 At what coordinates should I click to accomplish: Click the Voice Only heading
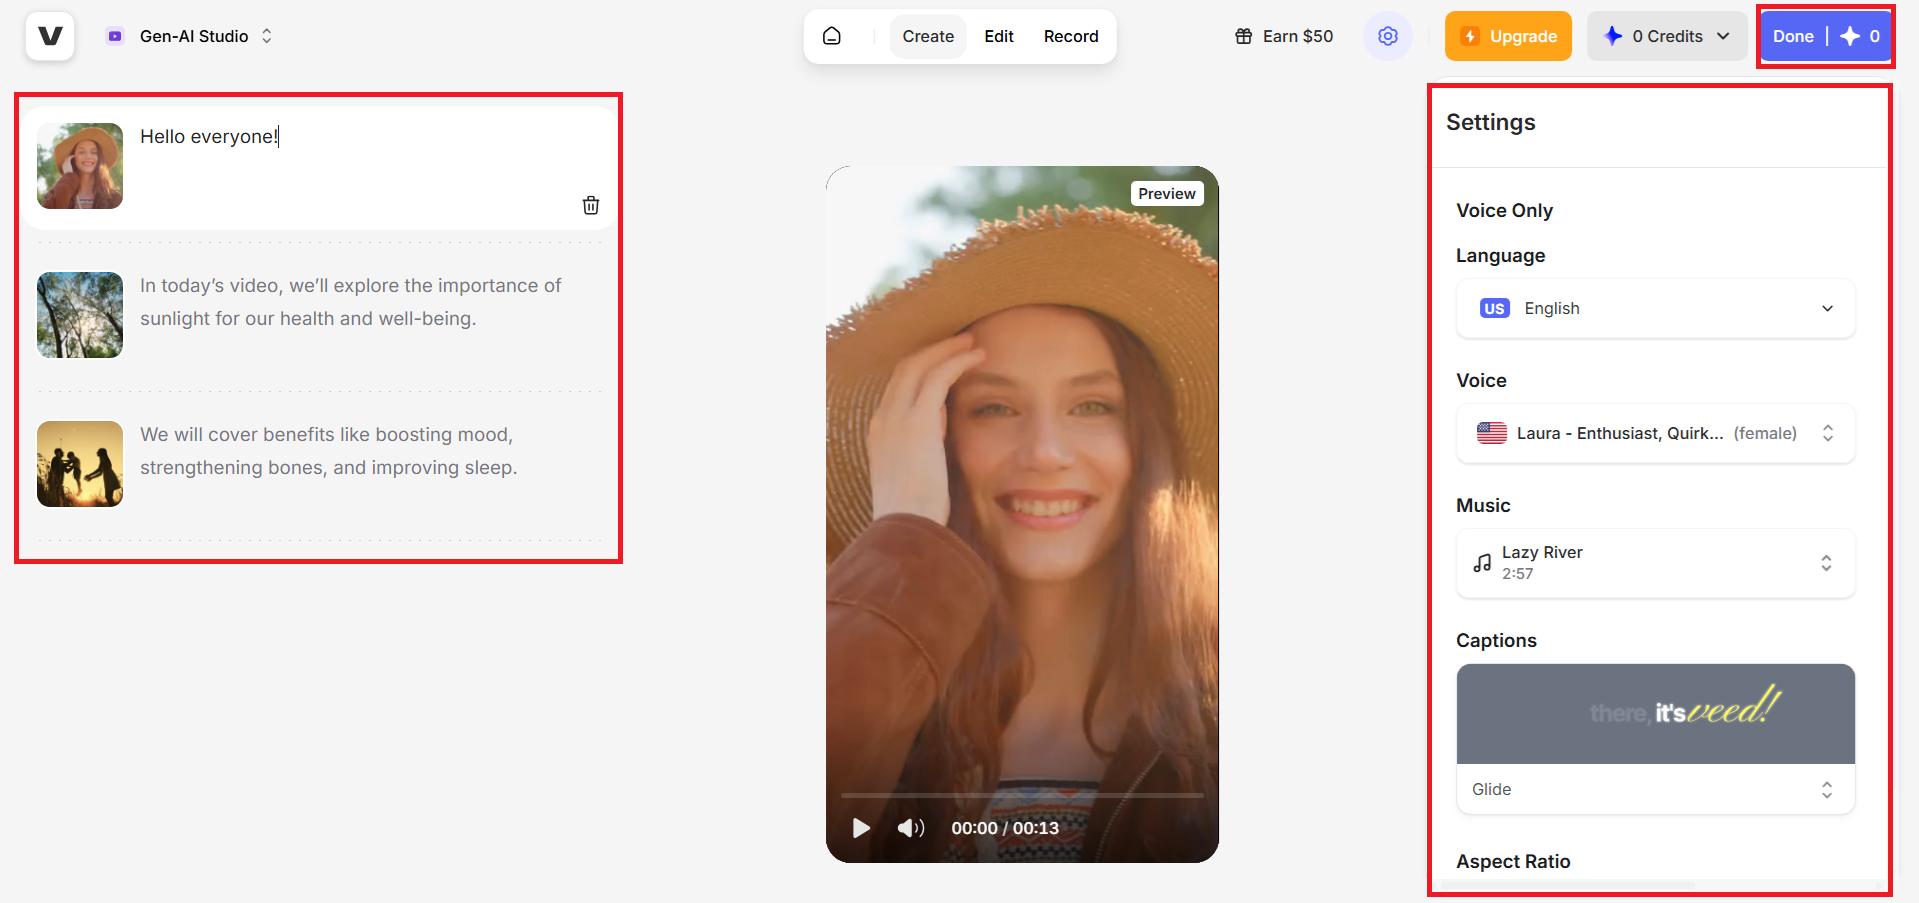tap(1504, 210)
